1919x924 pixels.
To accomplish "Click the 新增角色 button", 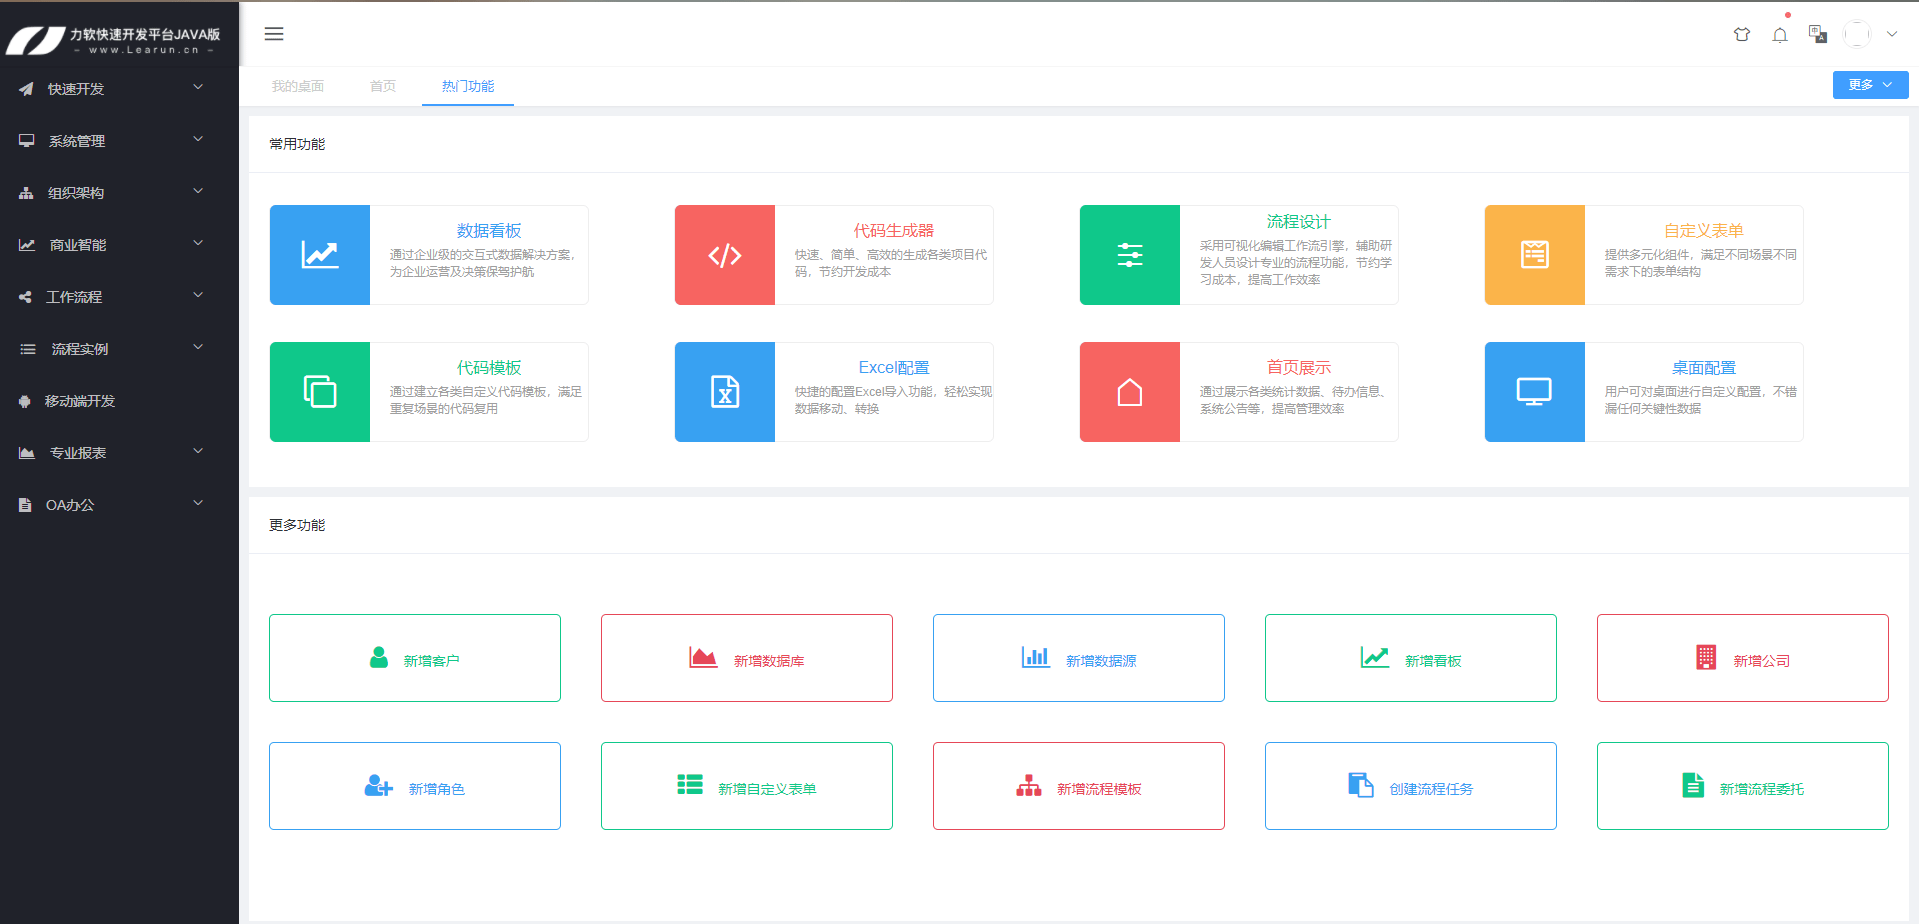I will pos(415,786).
